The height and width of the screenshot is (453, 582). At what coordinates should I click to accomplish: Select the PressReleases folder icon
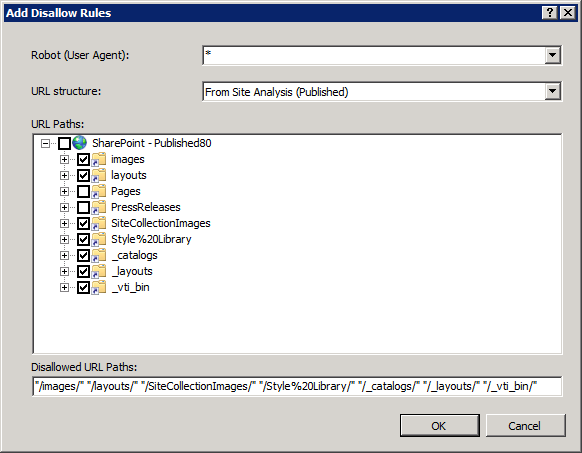pyautogui.click(x=99, y=207)
